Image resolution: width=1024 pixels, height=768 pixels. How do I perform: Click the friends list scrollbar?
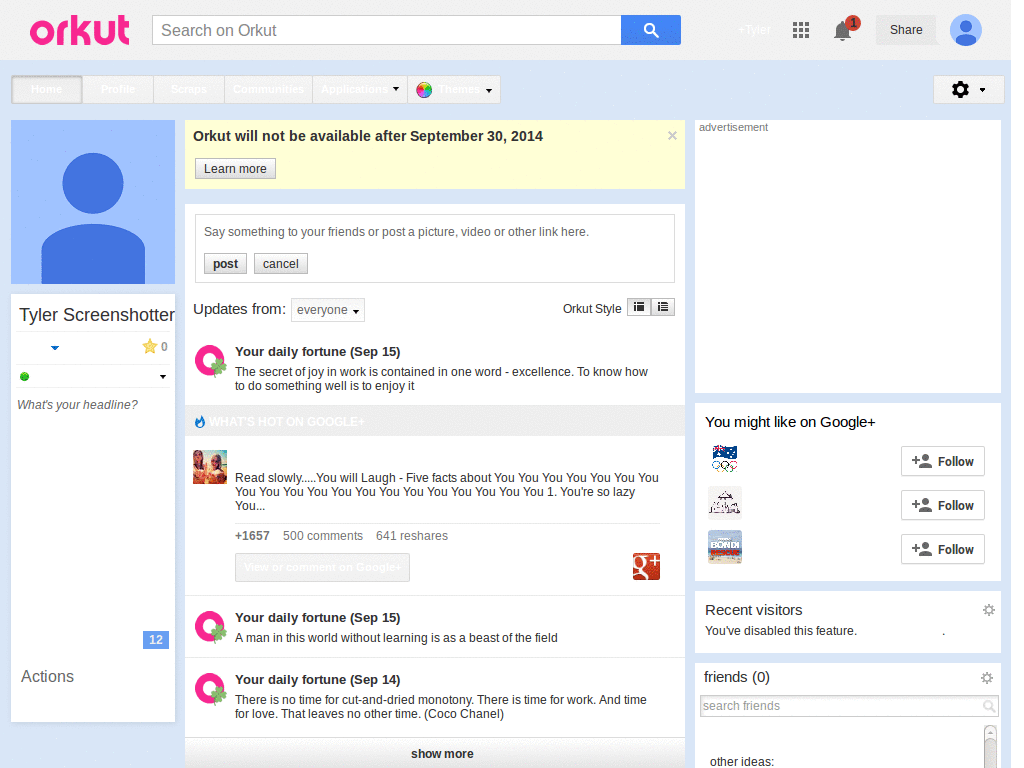coord(991,746)
